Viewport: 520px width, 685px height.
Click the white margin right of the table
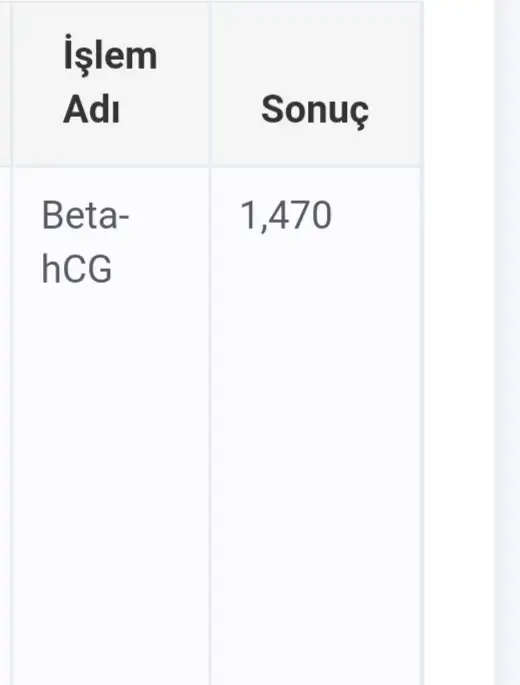pyautogui.click(x=458, y=342)
